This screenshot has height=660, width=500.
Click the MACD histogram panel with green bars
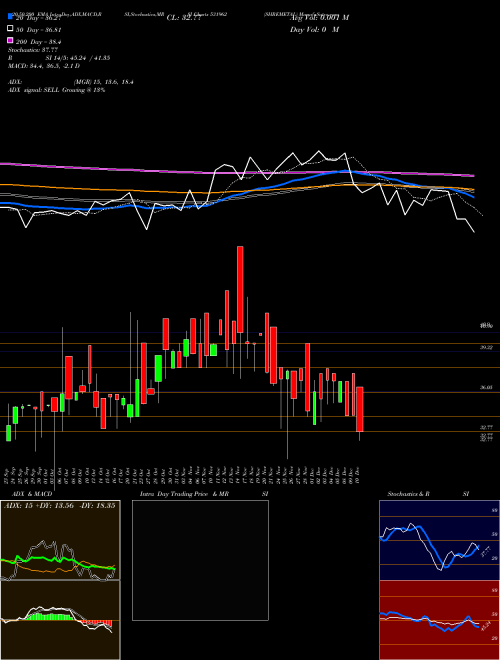(x=60, y=620)
